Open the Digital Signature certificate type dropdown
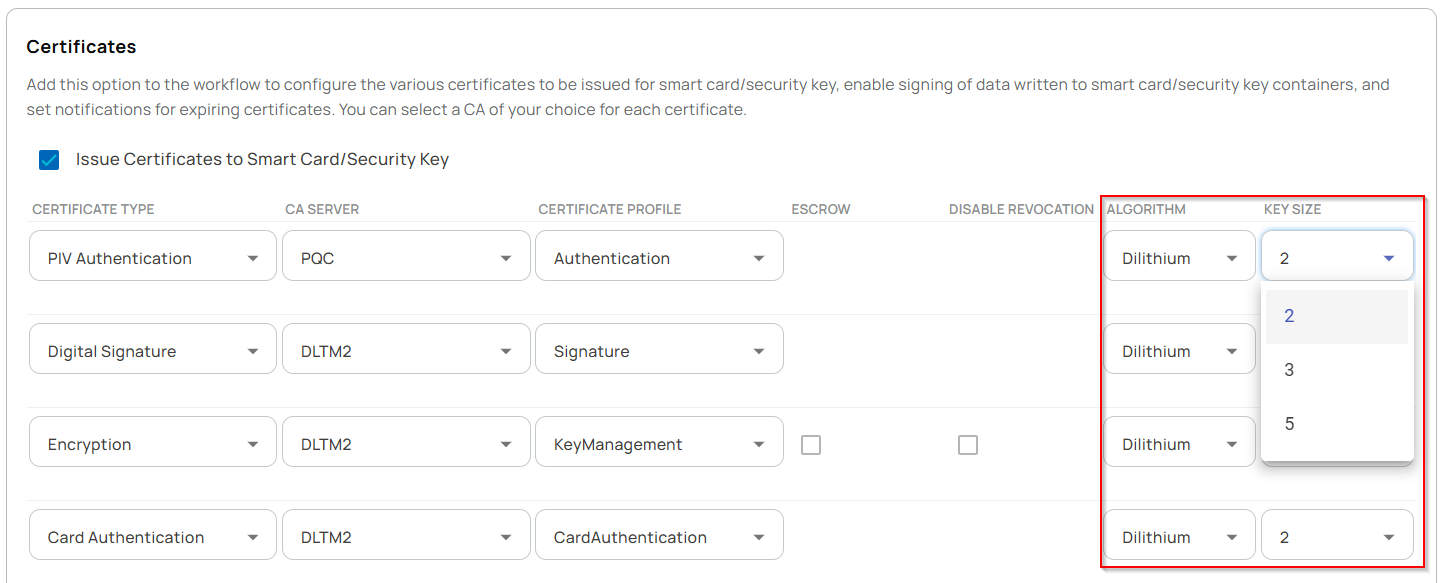The height and width of the screenshot is (583, 1445). pyautogui.click(x=152, y=349)
